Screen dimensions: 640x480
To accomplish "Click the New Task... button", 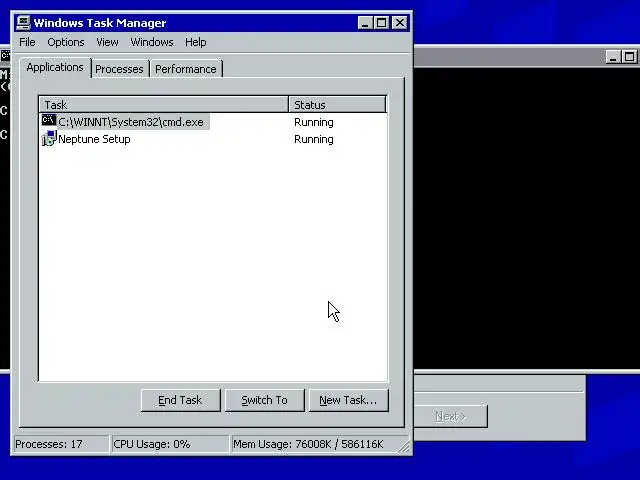I will click(x=348, y=400).
